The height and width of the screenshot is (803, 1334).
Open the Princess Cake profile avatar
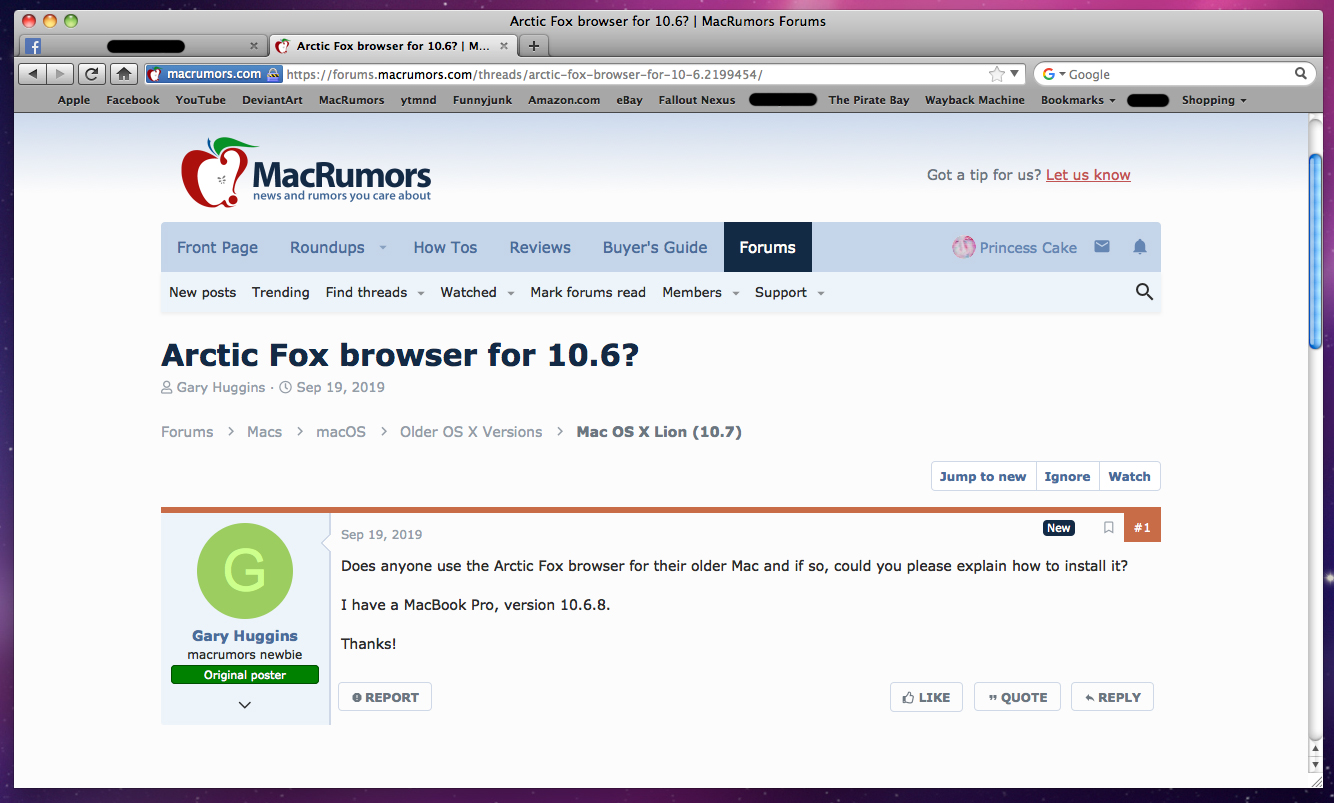coord(963,247)
